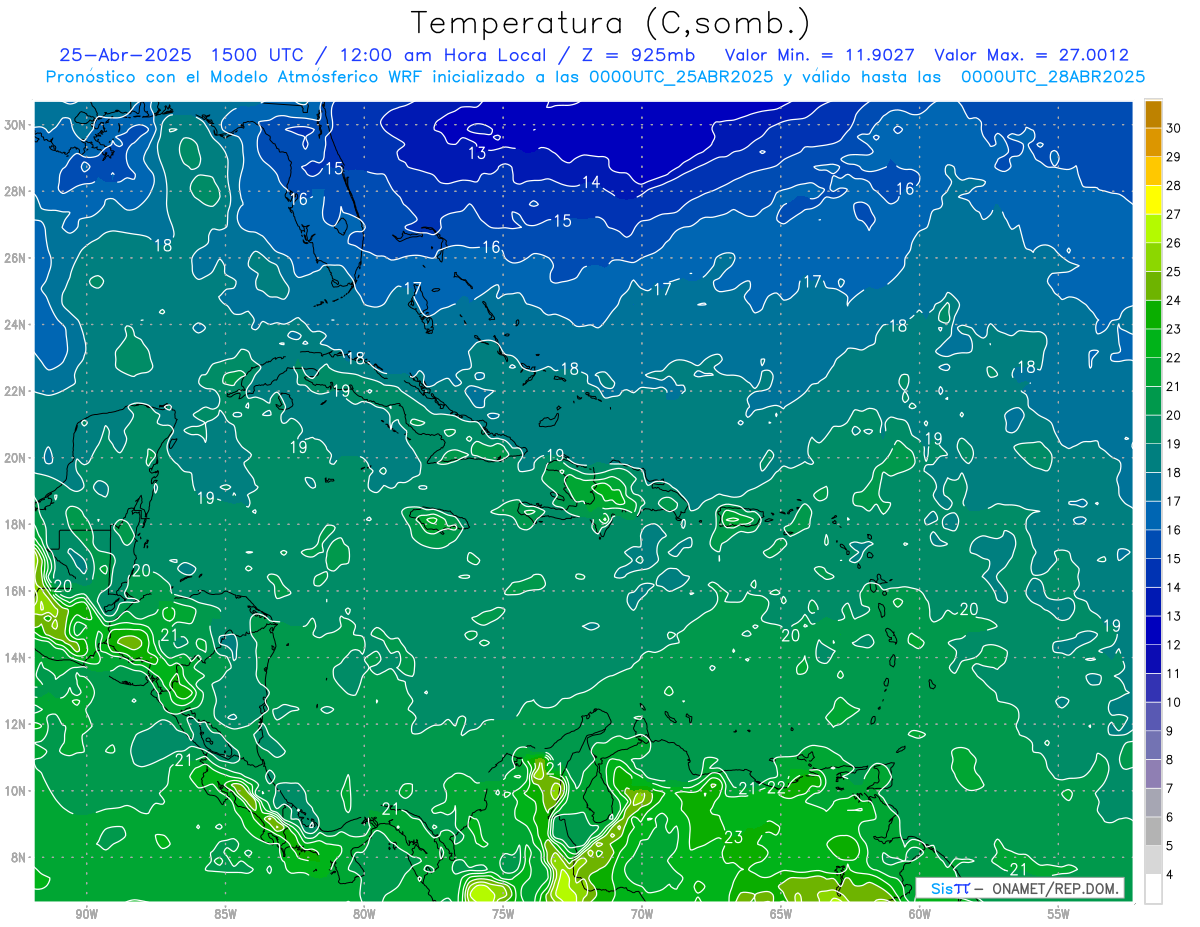Click the "22N" latitude axis label
Image resolution: width=1200 pixels, height=927 pixels.
[15, 391]
